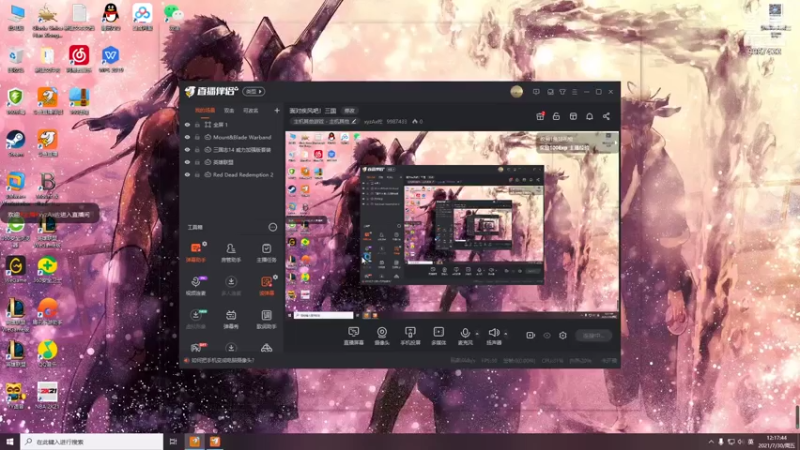The image size is (800, 450).
Task: Switch to the second scene tab
Action: point(229,110)
